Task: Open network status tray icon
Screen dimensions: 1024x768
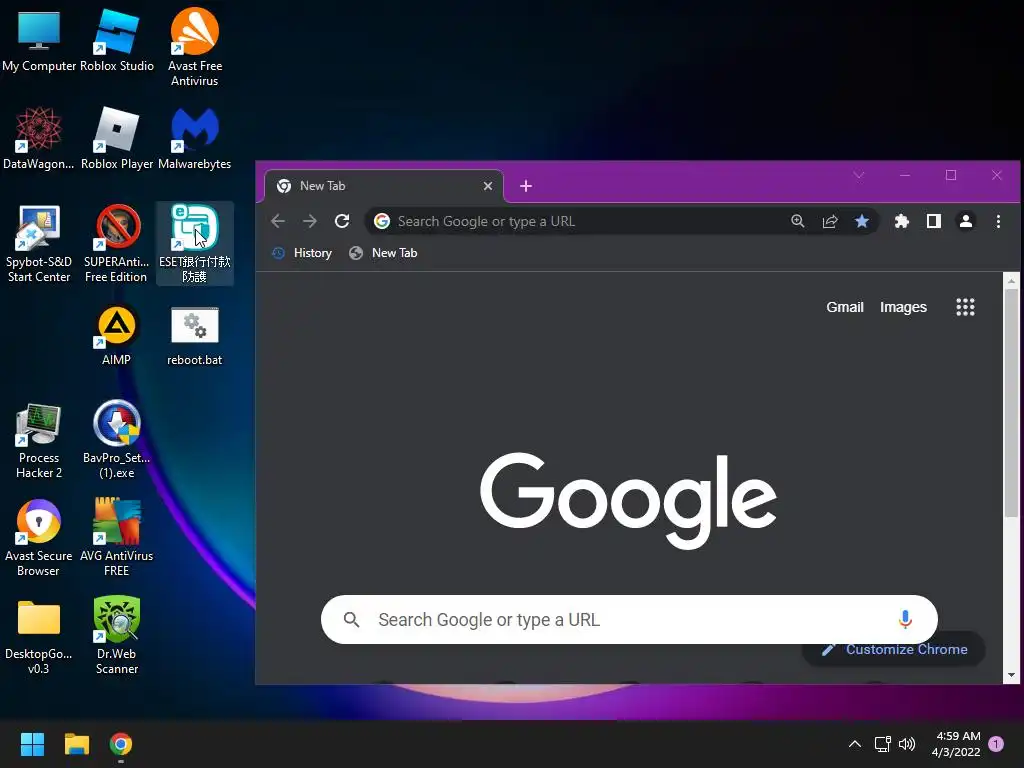Action: (882, 744)
